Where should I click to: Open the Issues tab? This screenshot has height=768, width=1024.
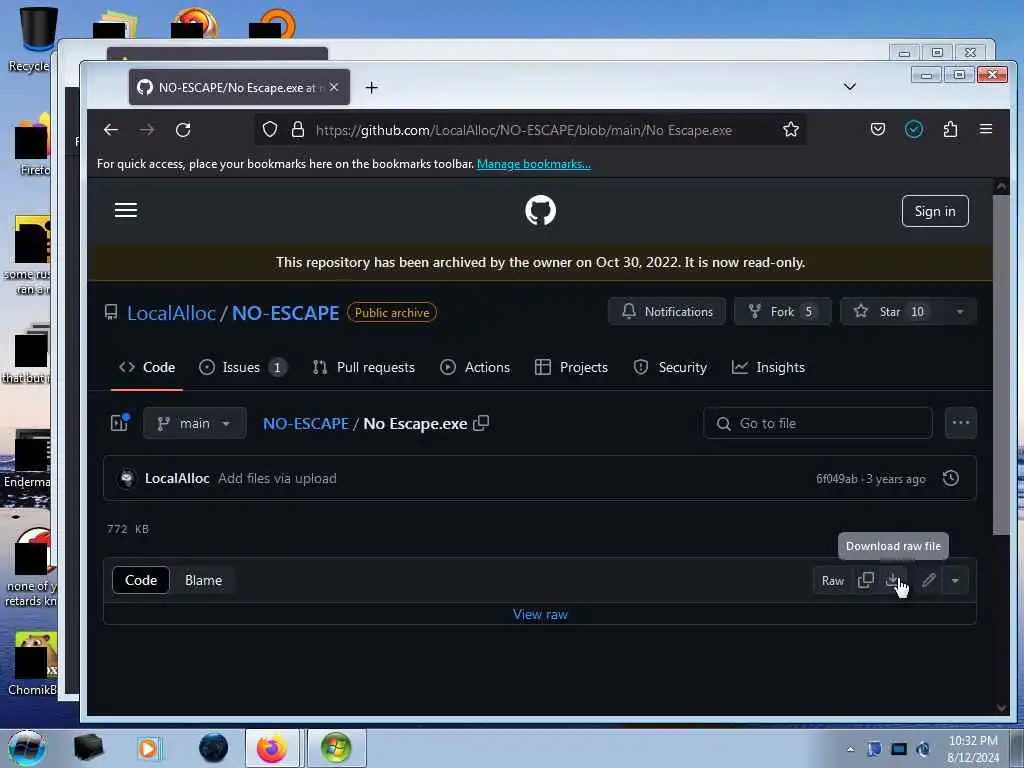pyautogui.click(x=242, y=367)
